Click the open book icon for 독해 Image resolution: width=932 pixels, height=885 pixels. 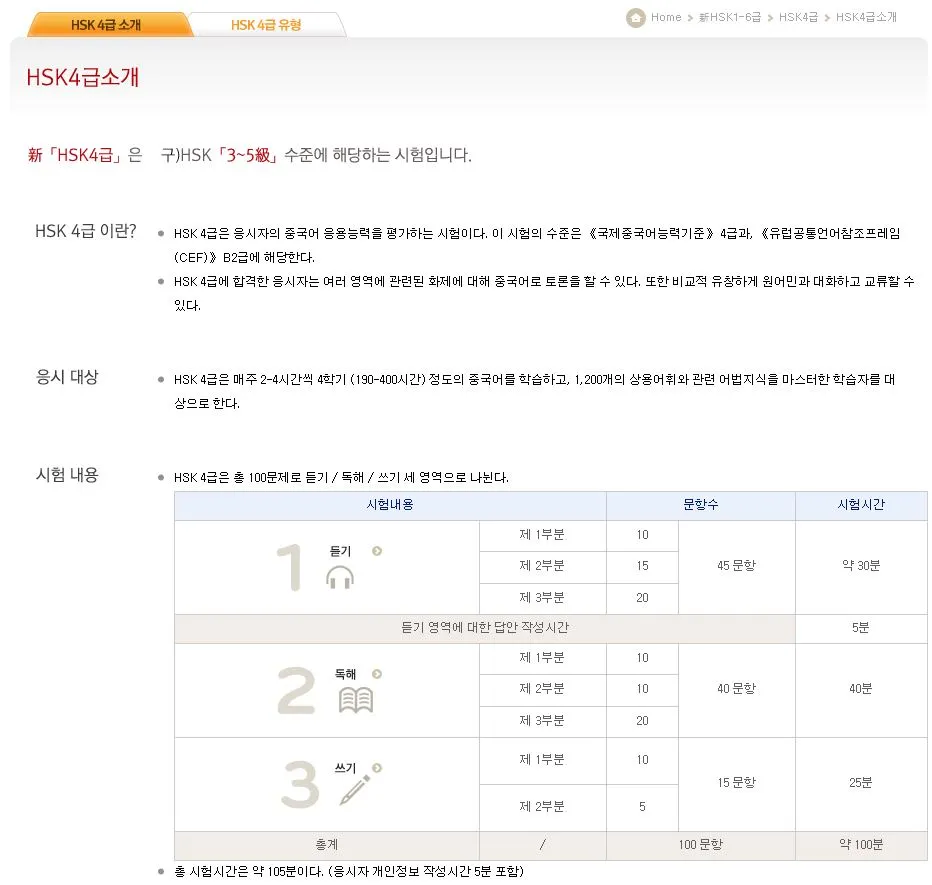pos(355,700)
